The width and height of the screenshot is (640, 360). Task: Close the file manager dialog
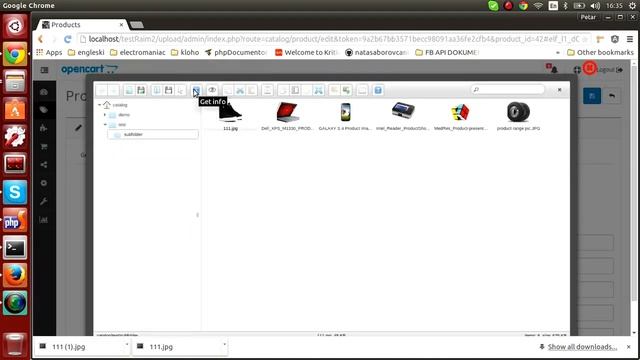pos(560,89)
